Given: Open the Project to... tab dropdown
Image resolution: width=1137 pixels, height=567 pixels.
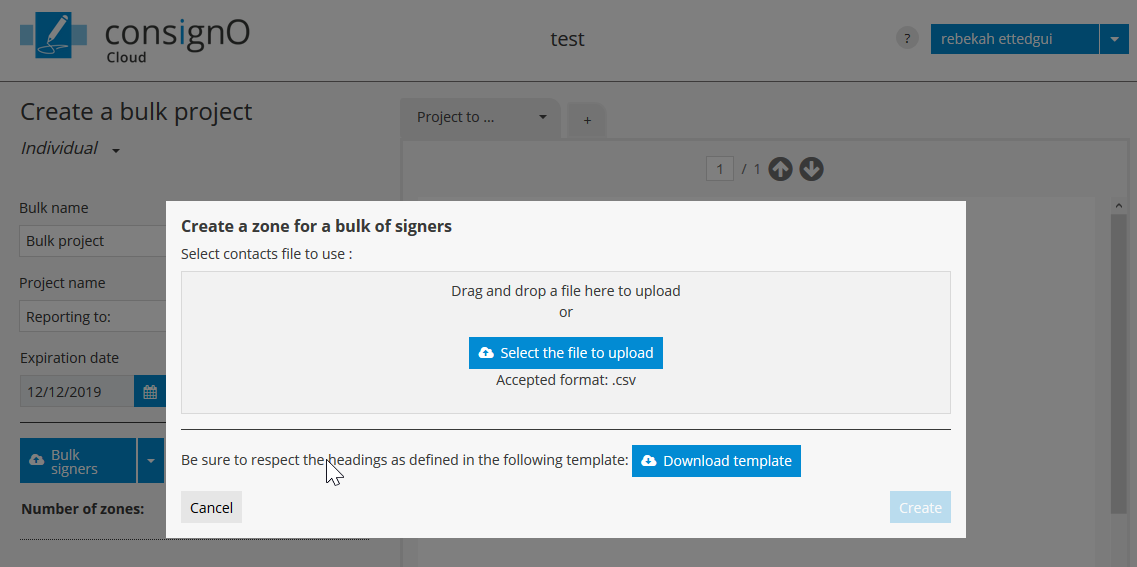Looking at the screenshot, I should tap(543, 117).
